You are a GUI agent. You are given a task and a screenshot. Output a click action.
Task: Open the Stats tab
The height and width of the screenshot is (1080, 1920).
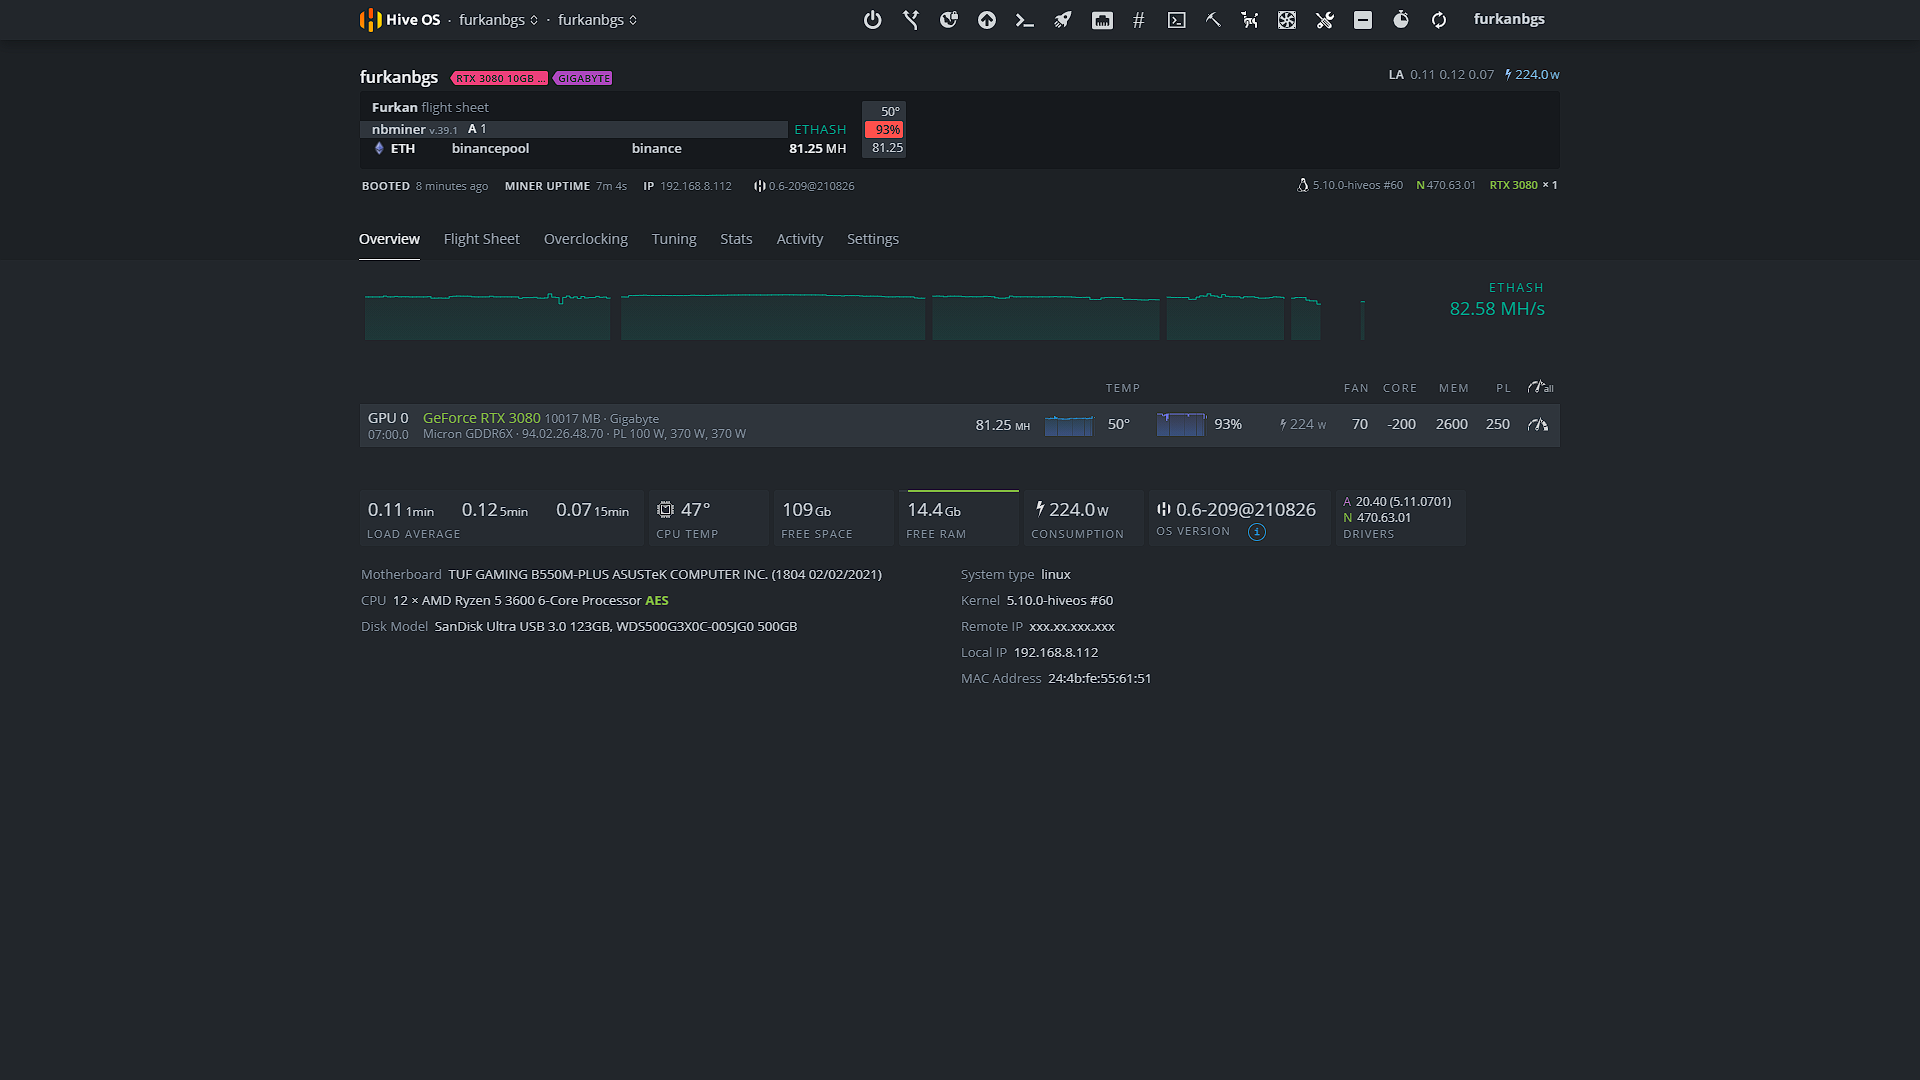coord(736,239)
